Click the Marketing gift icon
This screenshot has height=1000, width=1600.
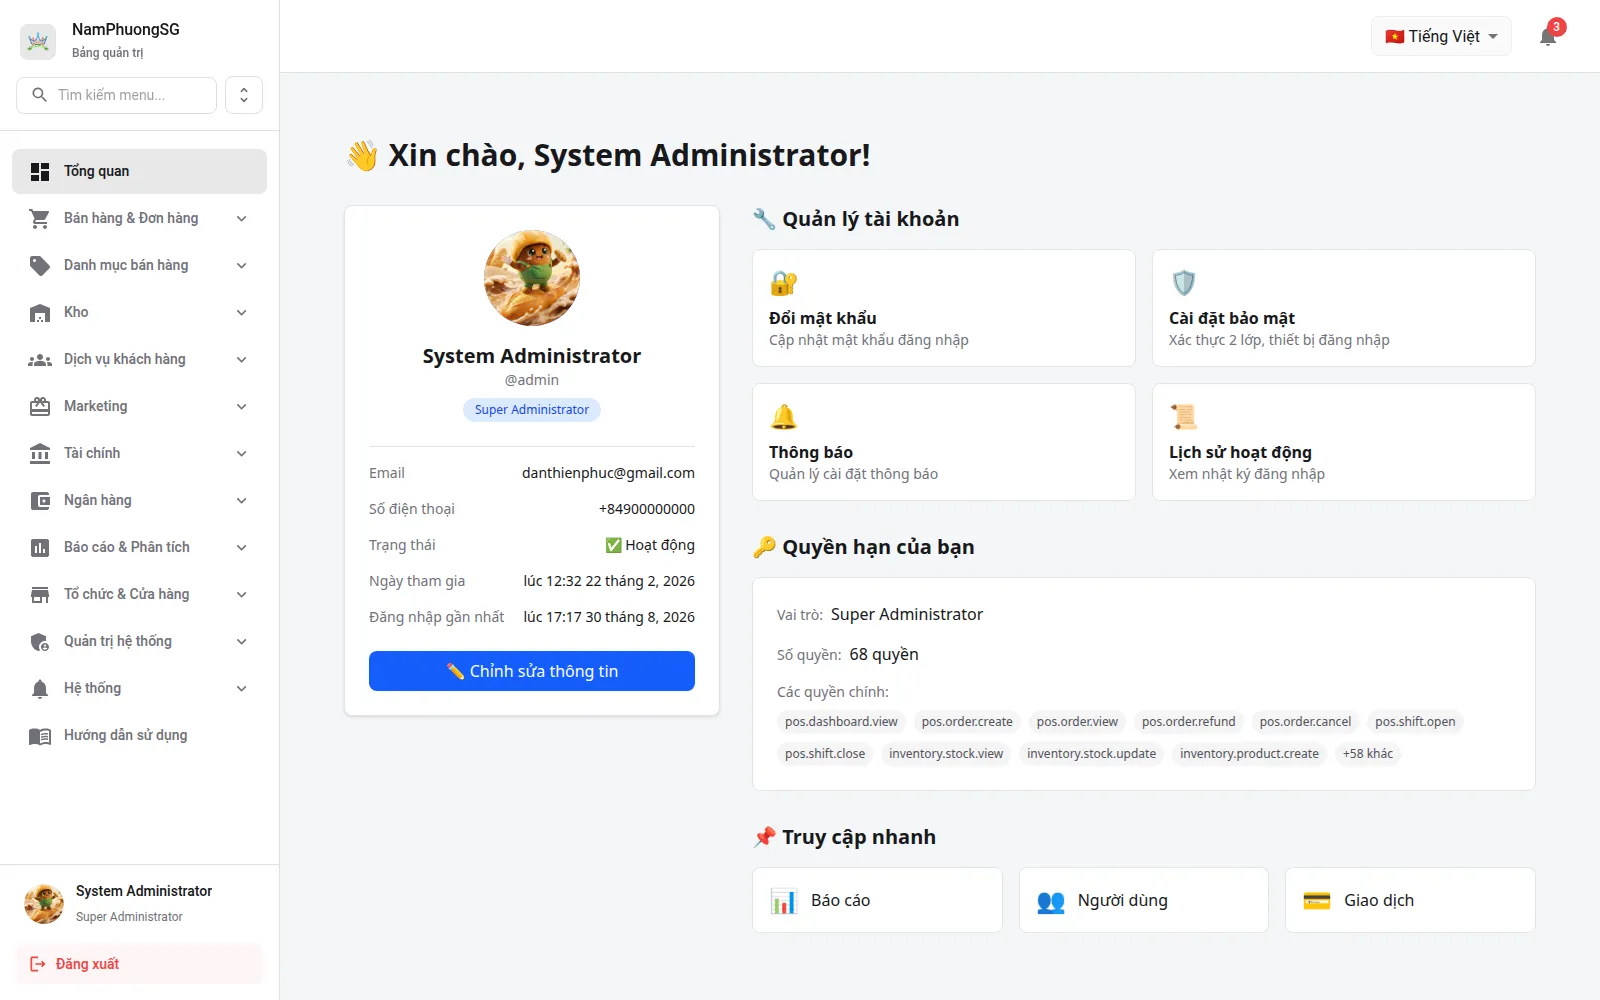click(40, 407)
